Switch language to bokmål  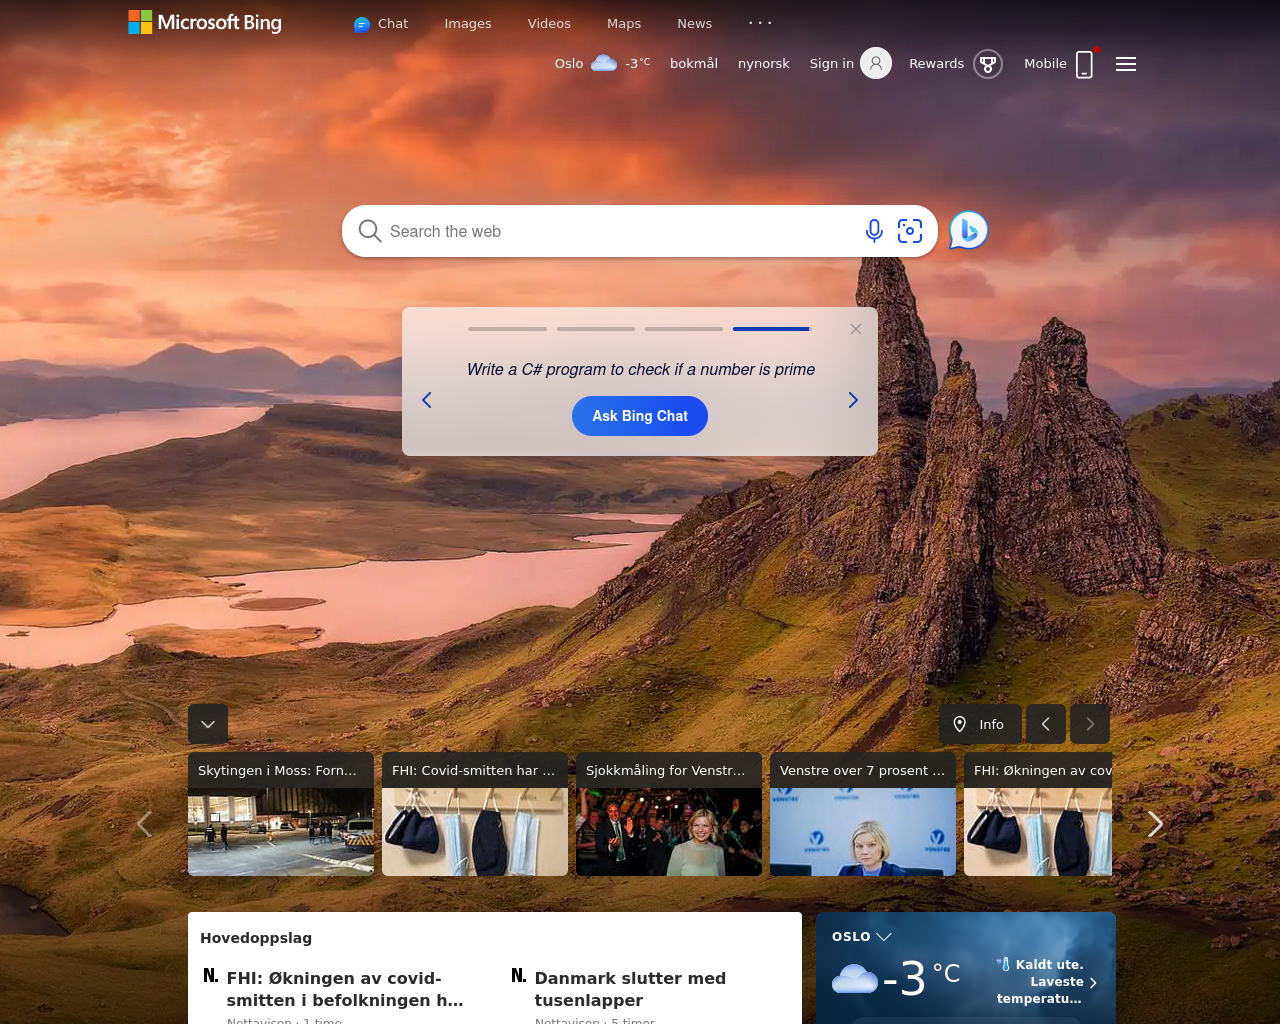click(x=694, y=63)
